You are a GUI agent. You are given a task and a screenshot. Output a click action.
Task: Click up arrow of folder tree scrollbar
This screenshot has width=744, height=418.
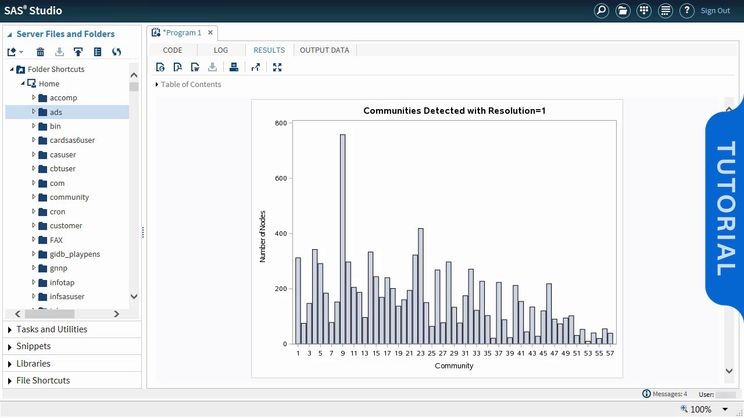coord(134,75)
